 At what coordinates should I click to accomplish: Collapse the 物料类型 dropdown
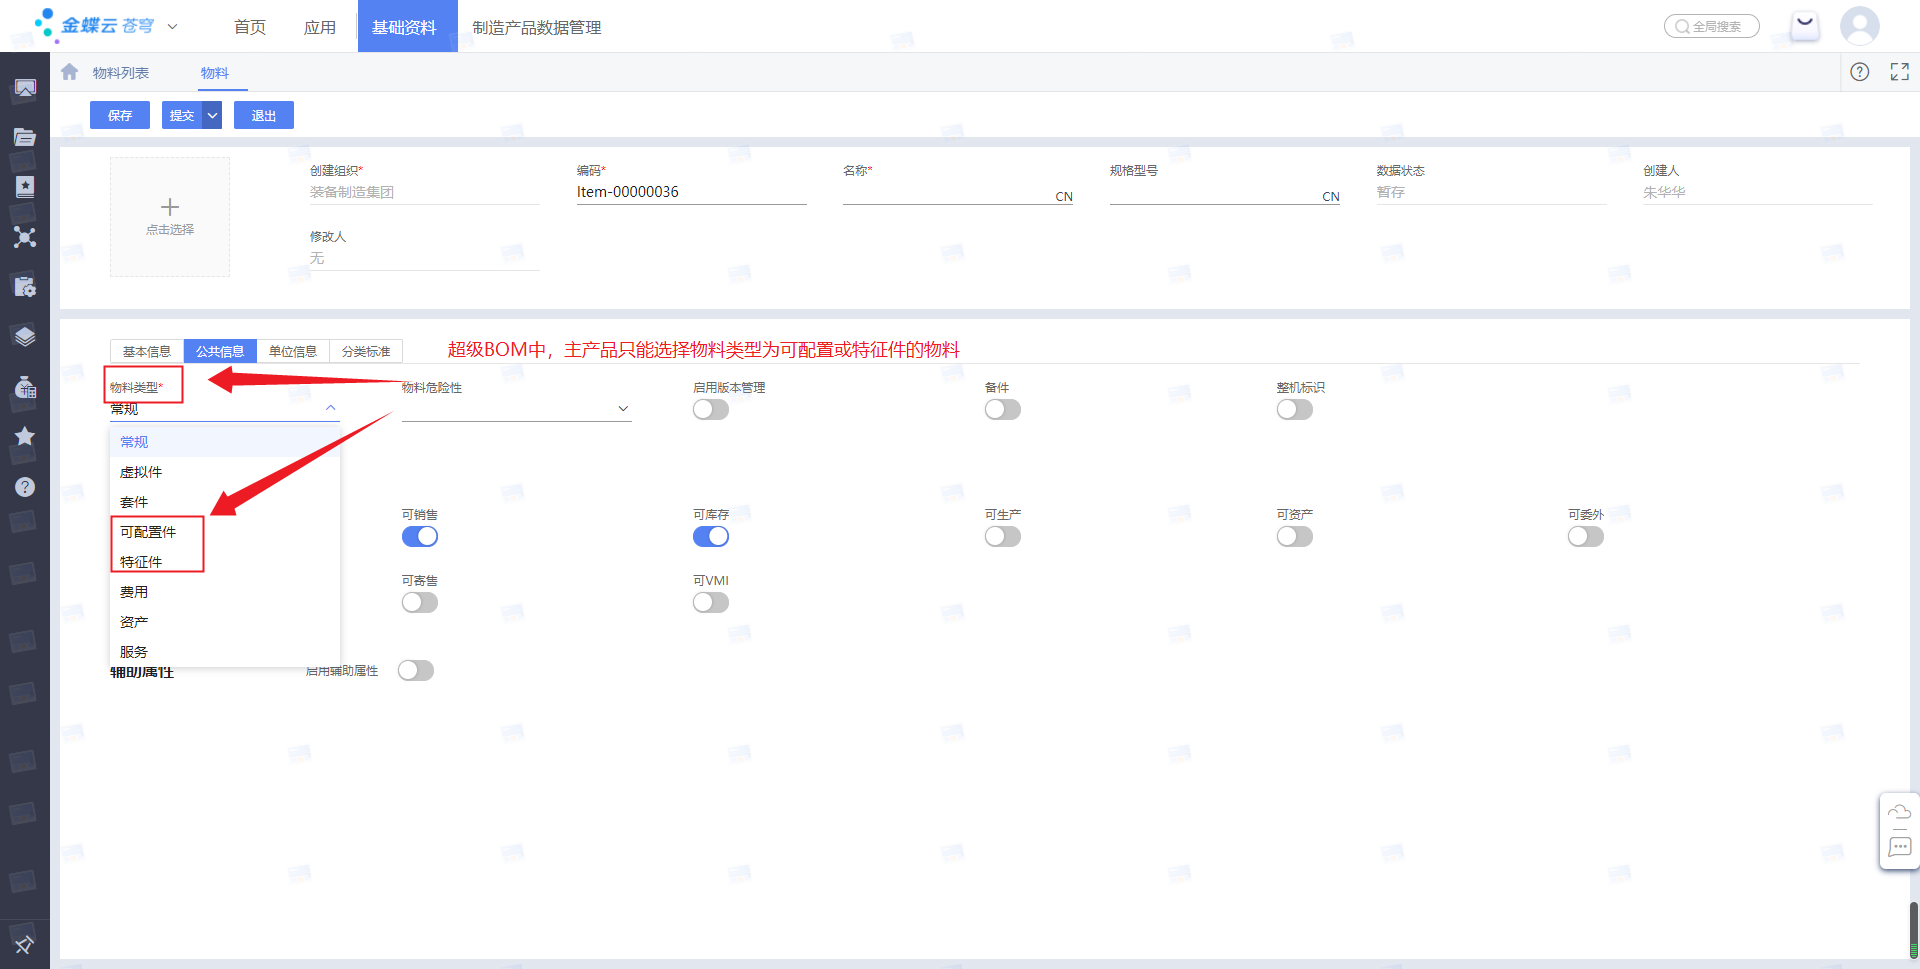coord(331,408)
